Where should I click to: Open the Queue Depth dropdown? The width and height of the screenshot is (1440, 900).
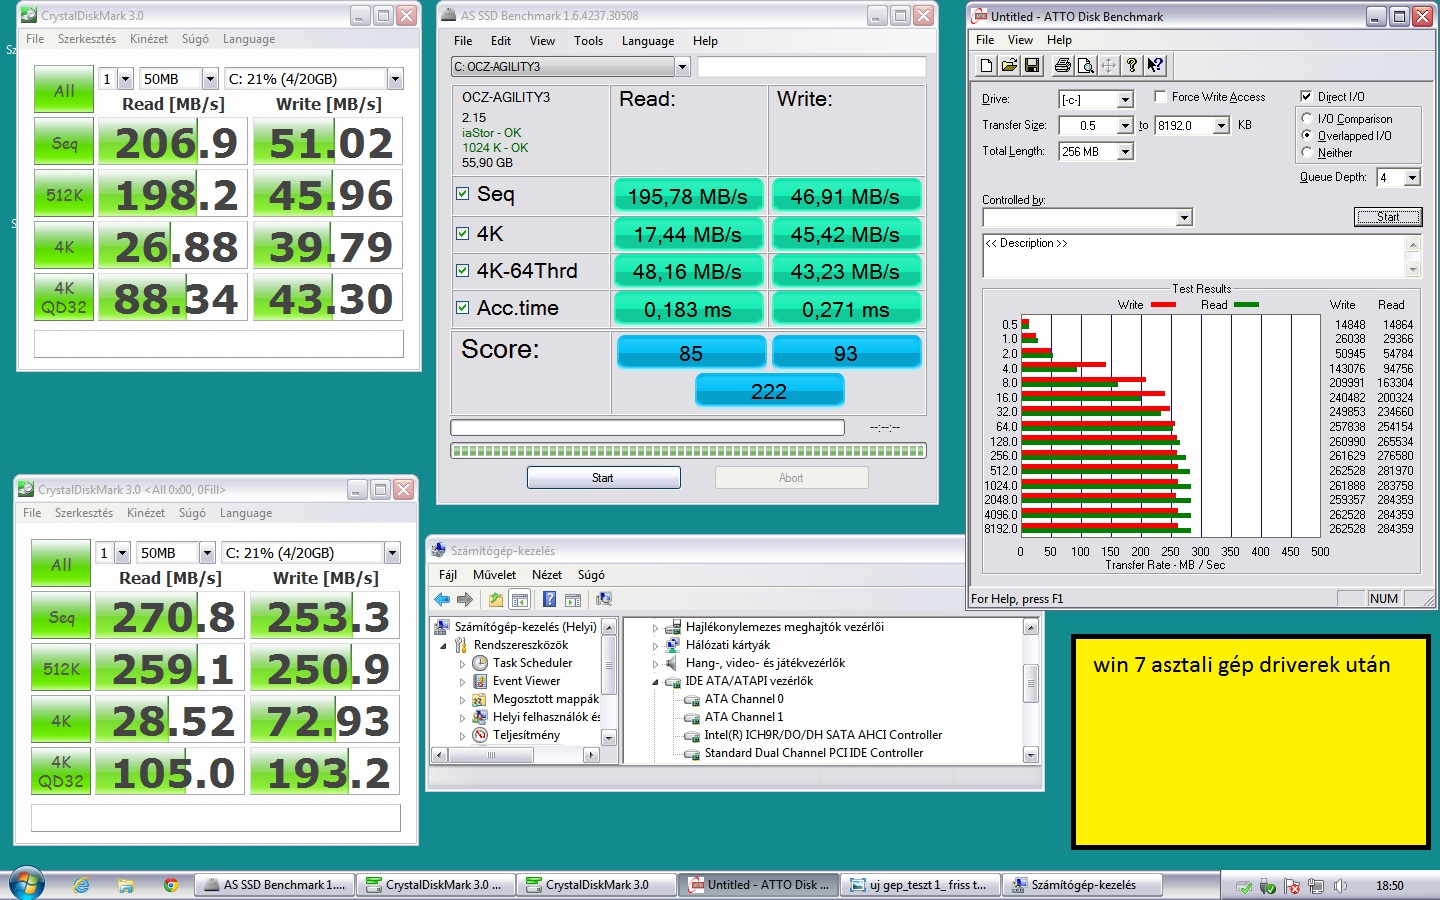point(1412,178)
